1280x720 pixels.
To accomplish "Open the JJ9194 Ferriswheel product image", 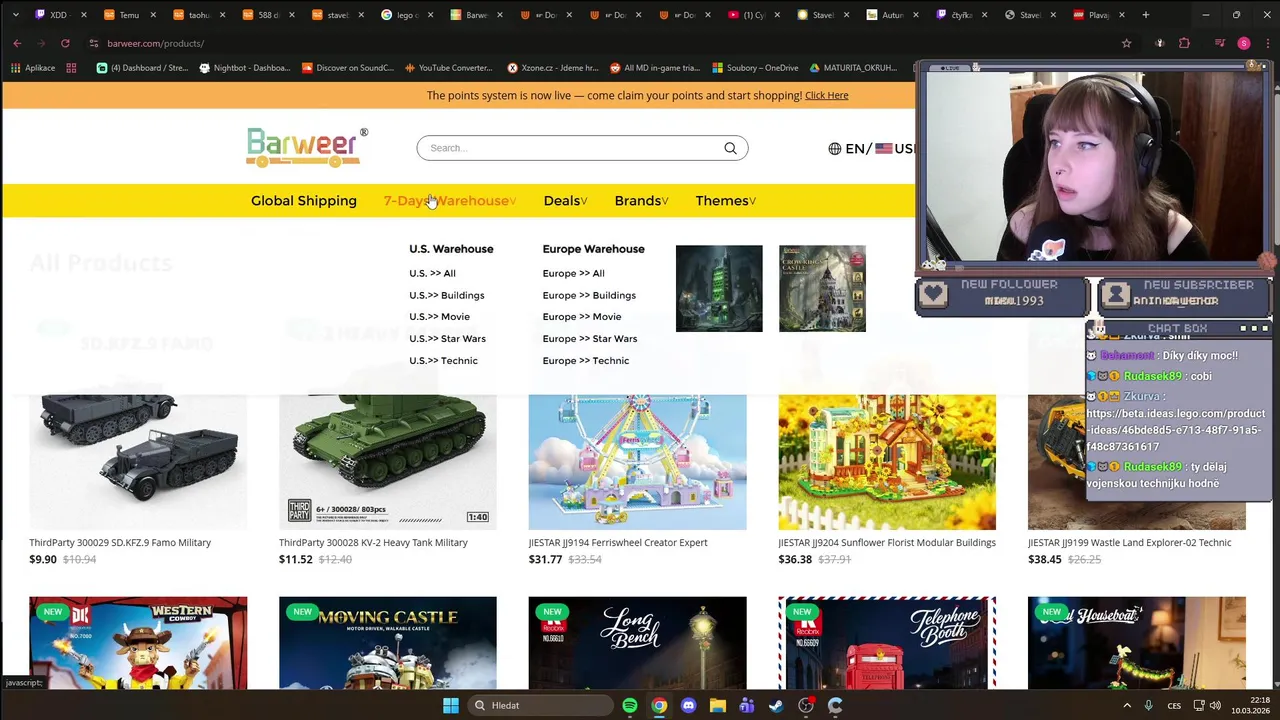I will 637,461.
